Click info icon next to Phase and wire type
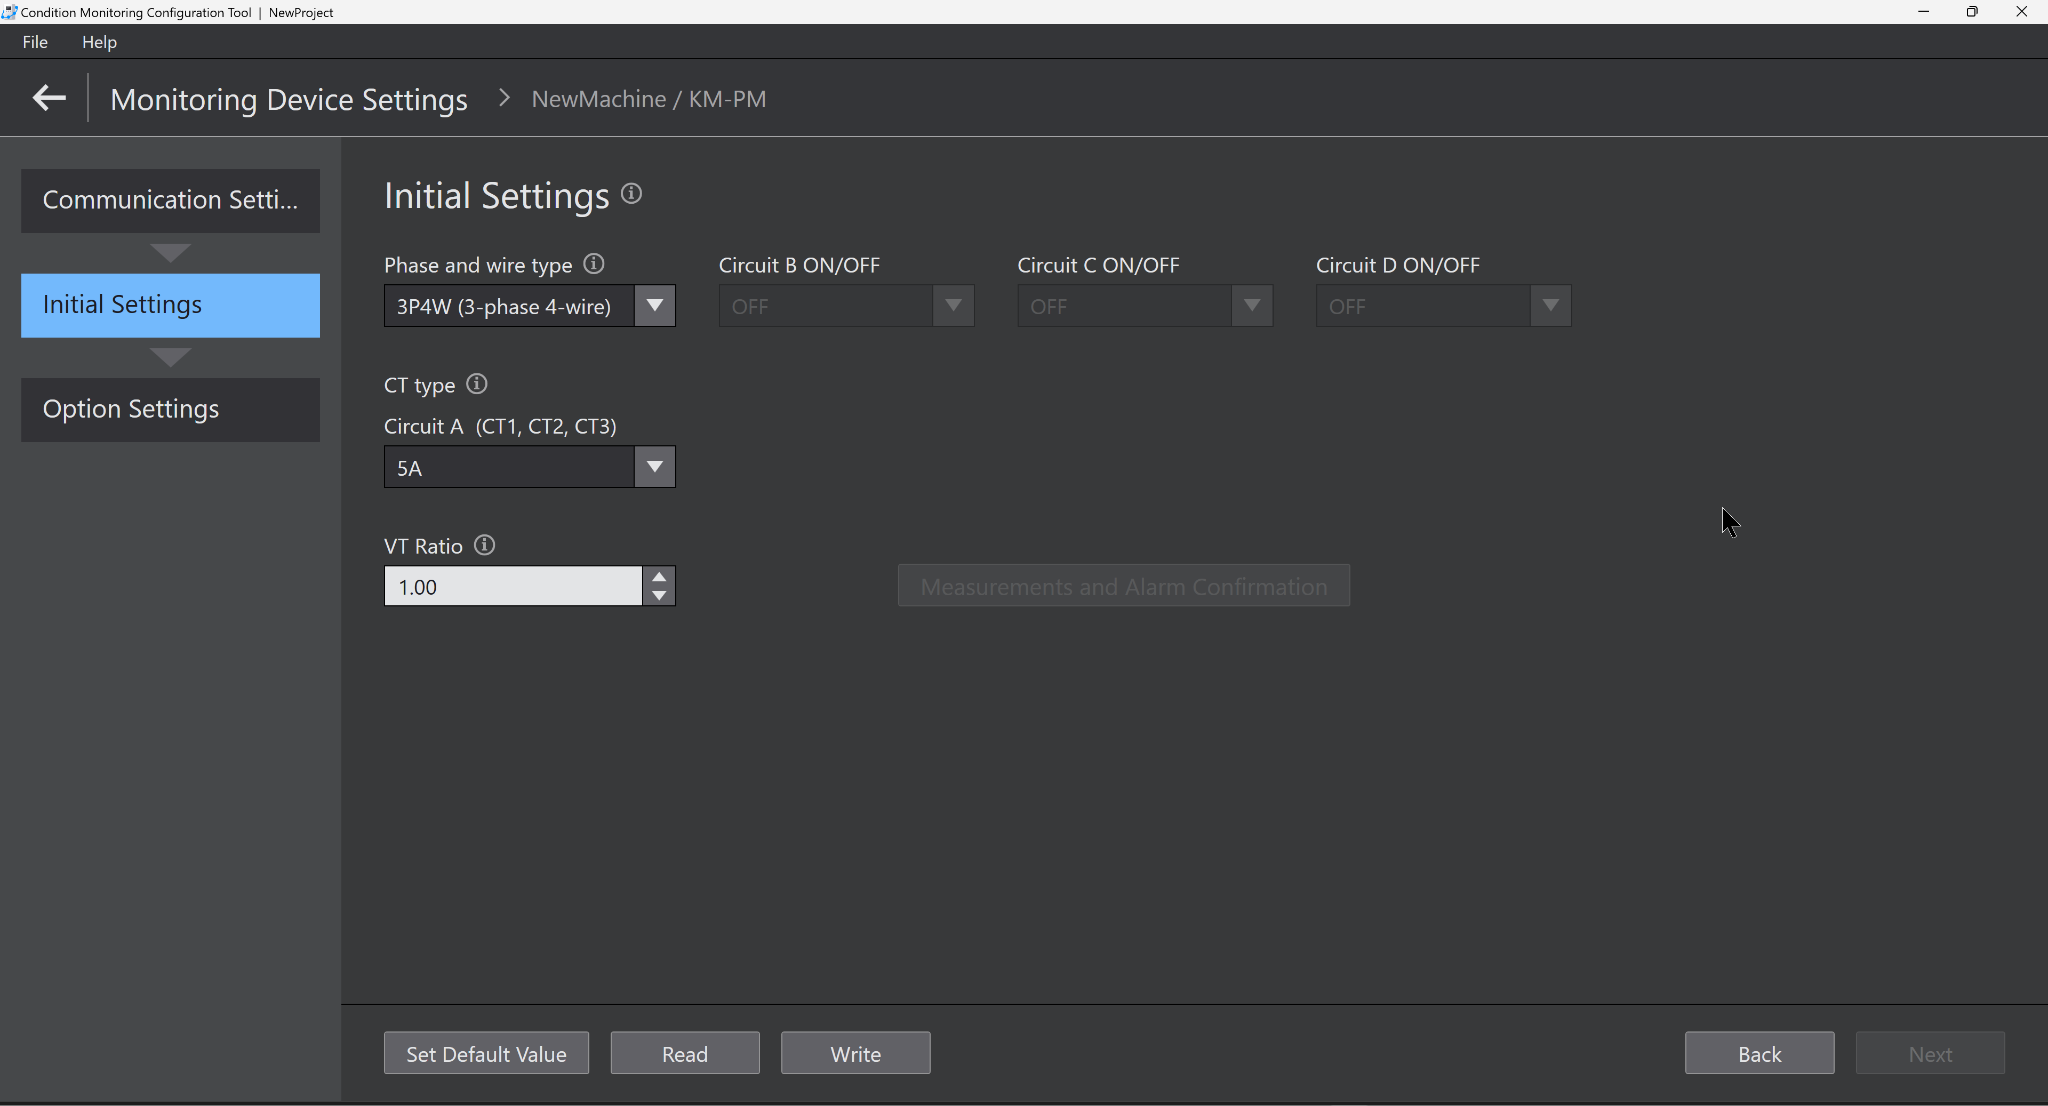This screenshot has height=1106, width=2048. tap(594, 264)
